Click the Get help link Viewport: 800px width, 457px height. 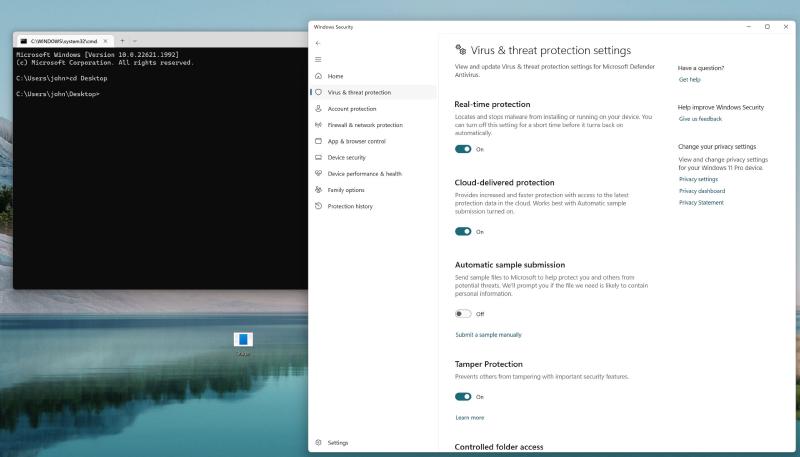[x=689, y=80]
